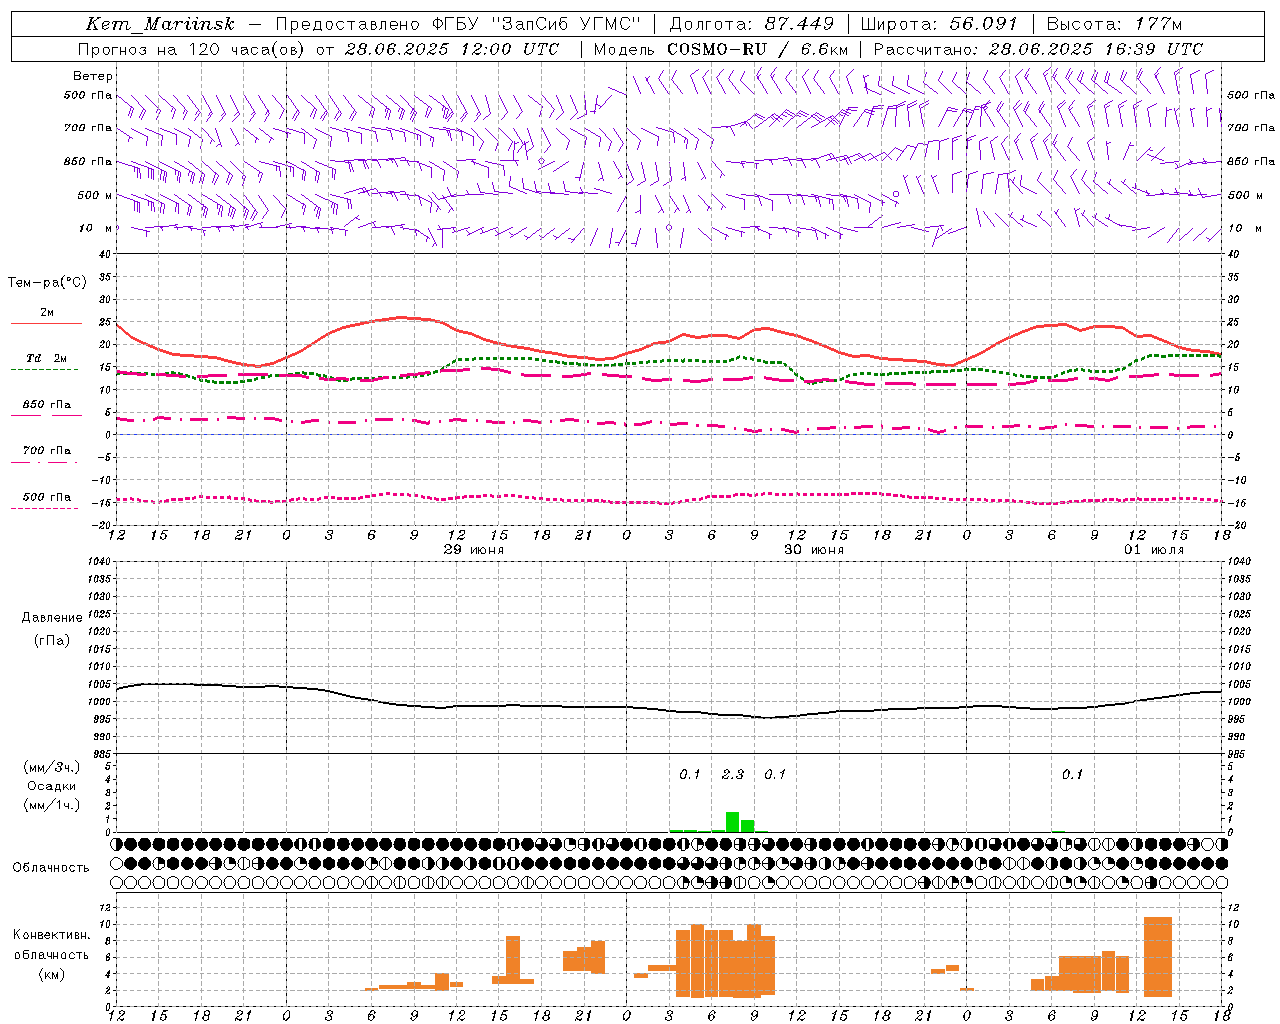This screenshot has width=1280, height=1024.
Task: Click the Осадки panel label
Action: click(51, 786)
